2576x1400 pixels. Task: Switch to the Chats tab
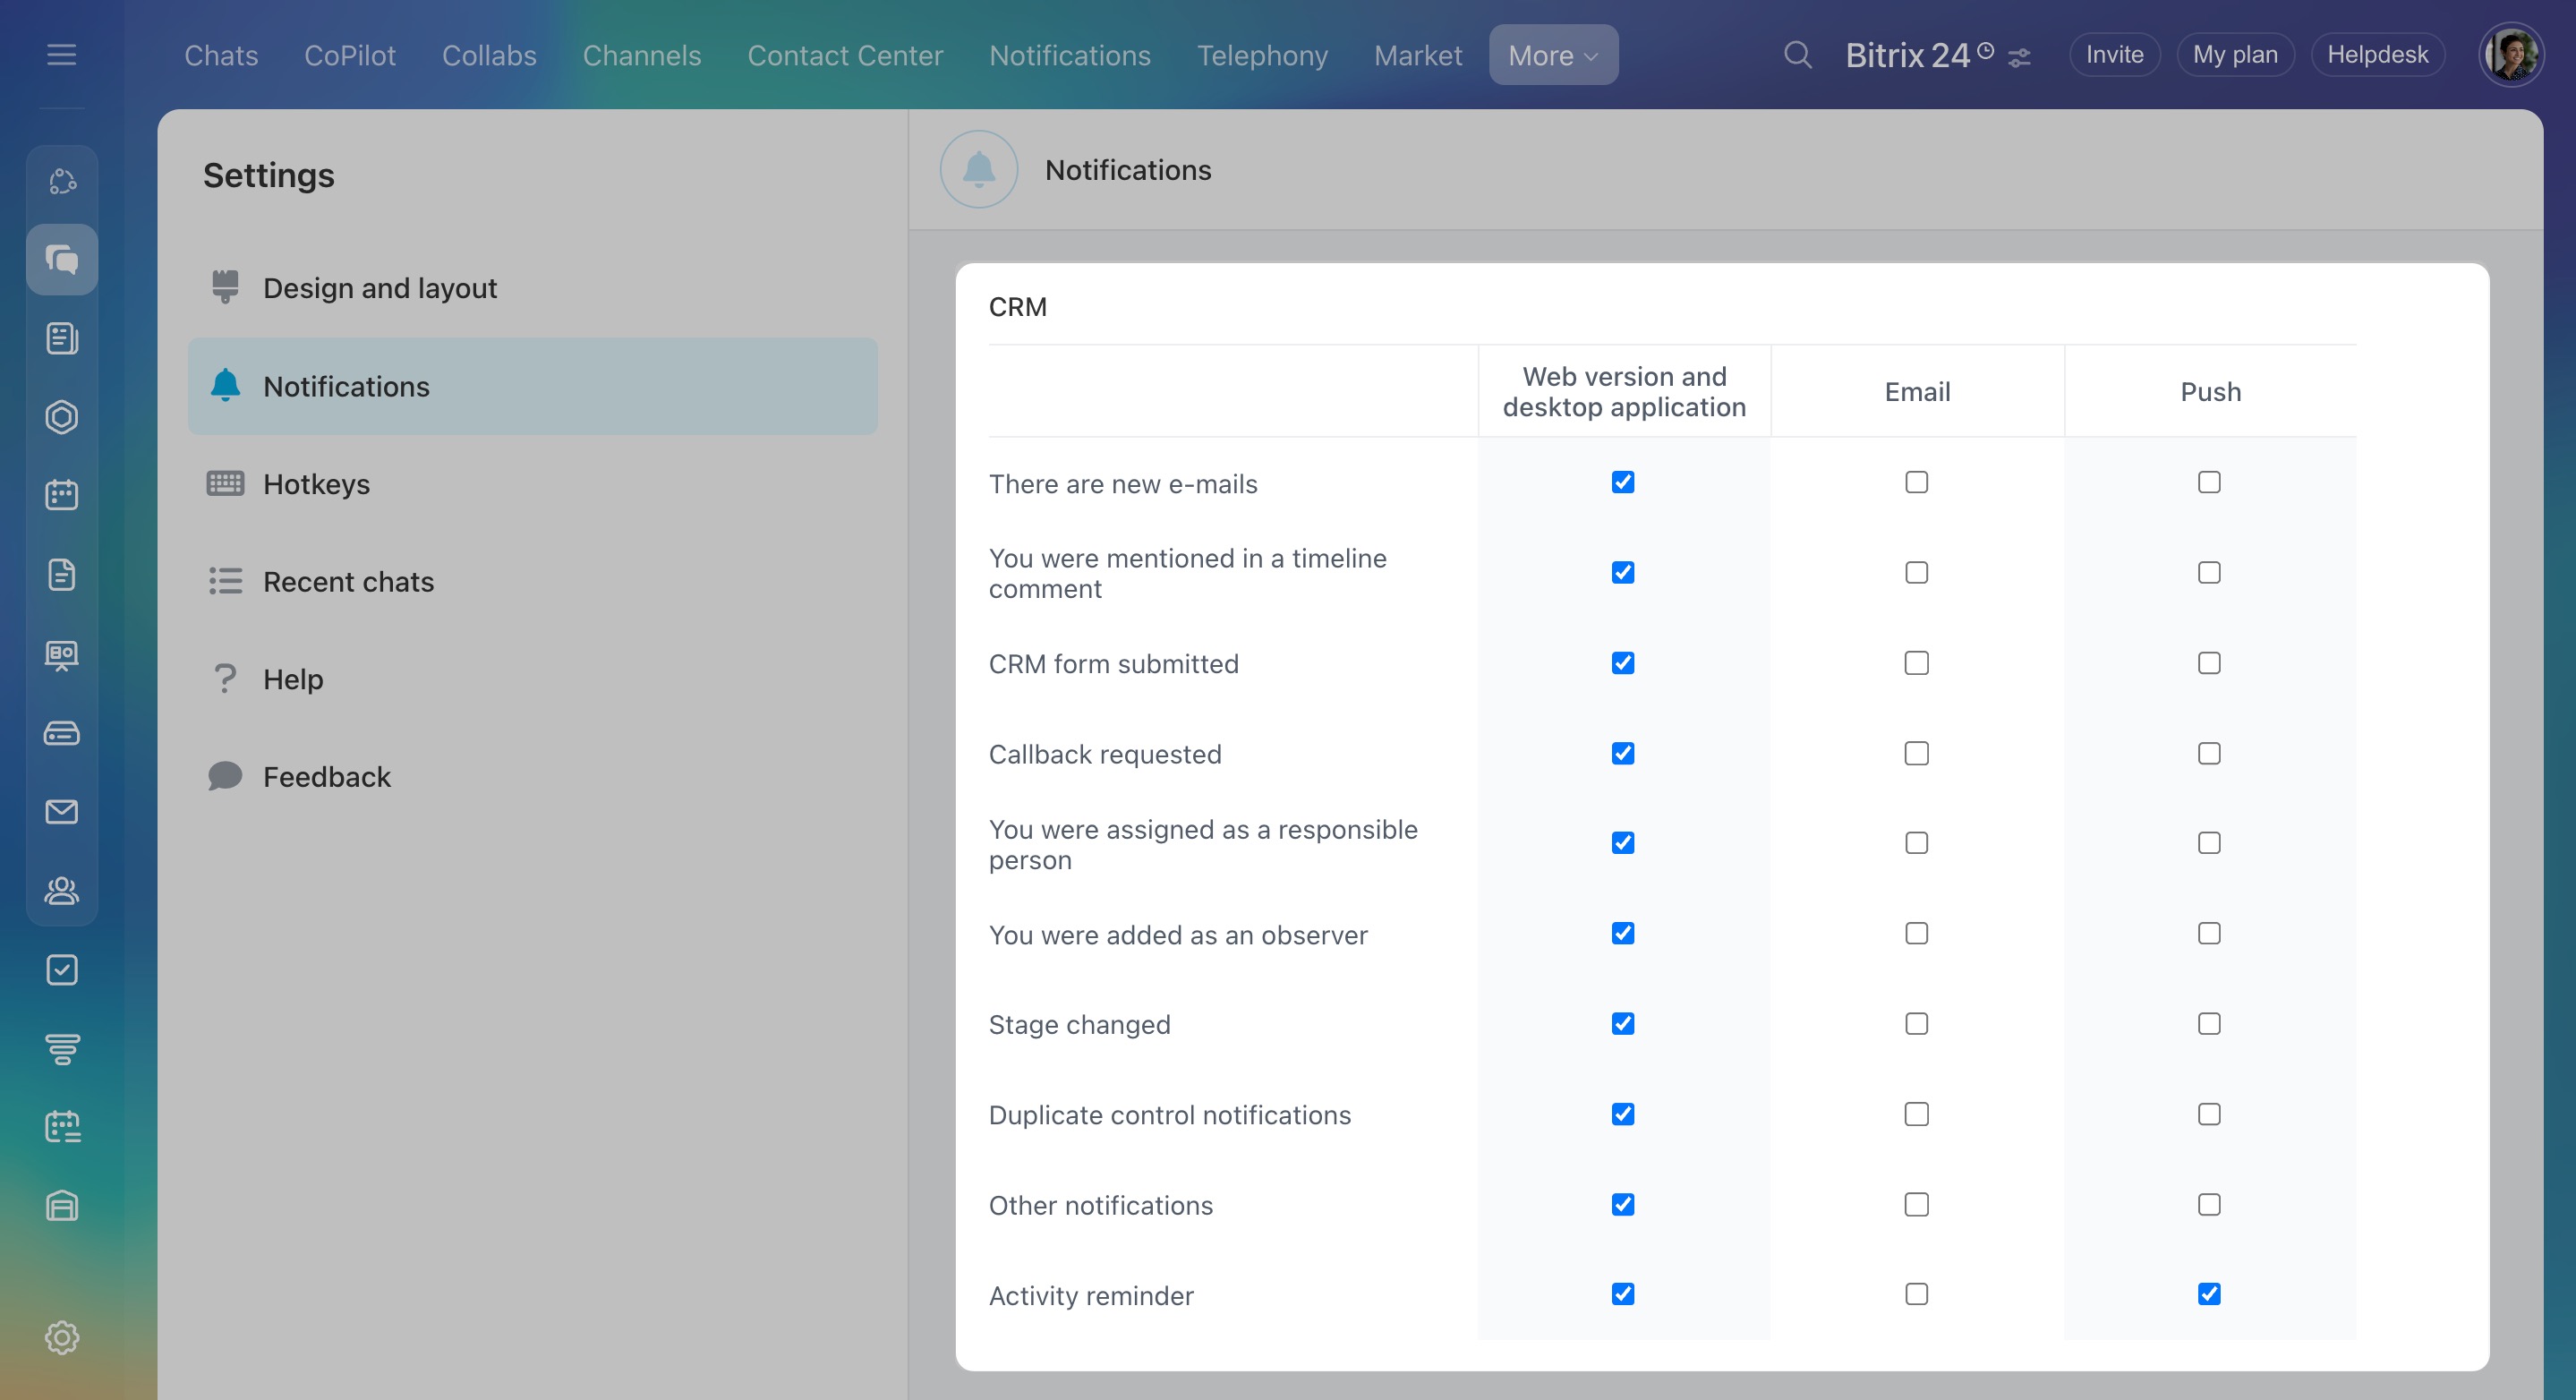point(221,55)
